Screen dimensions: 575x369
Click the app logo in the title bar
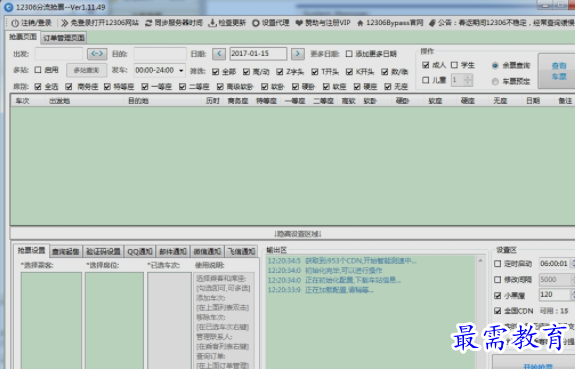click(x=8, y=7)
